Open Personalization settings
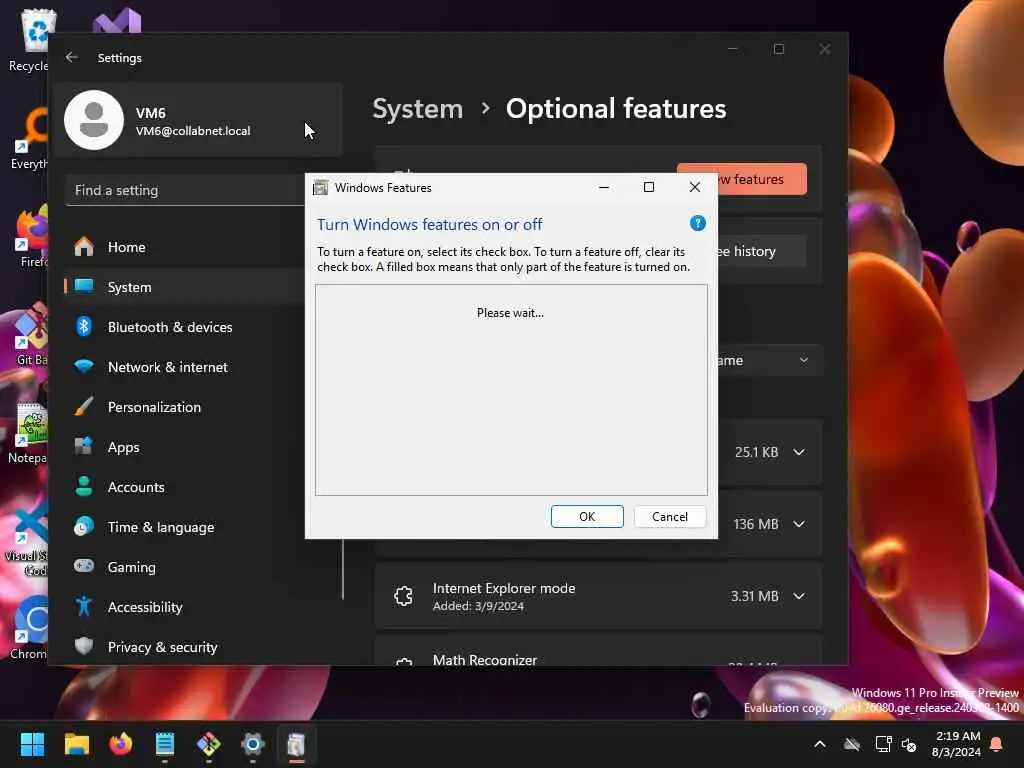The height and width of the screenshot is (768, 1024). 185,407
